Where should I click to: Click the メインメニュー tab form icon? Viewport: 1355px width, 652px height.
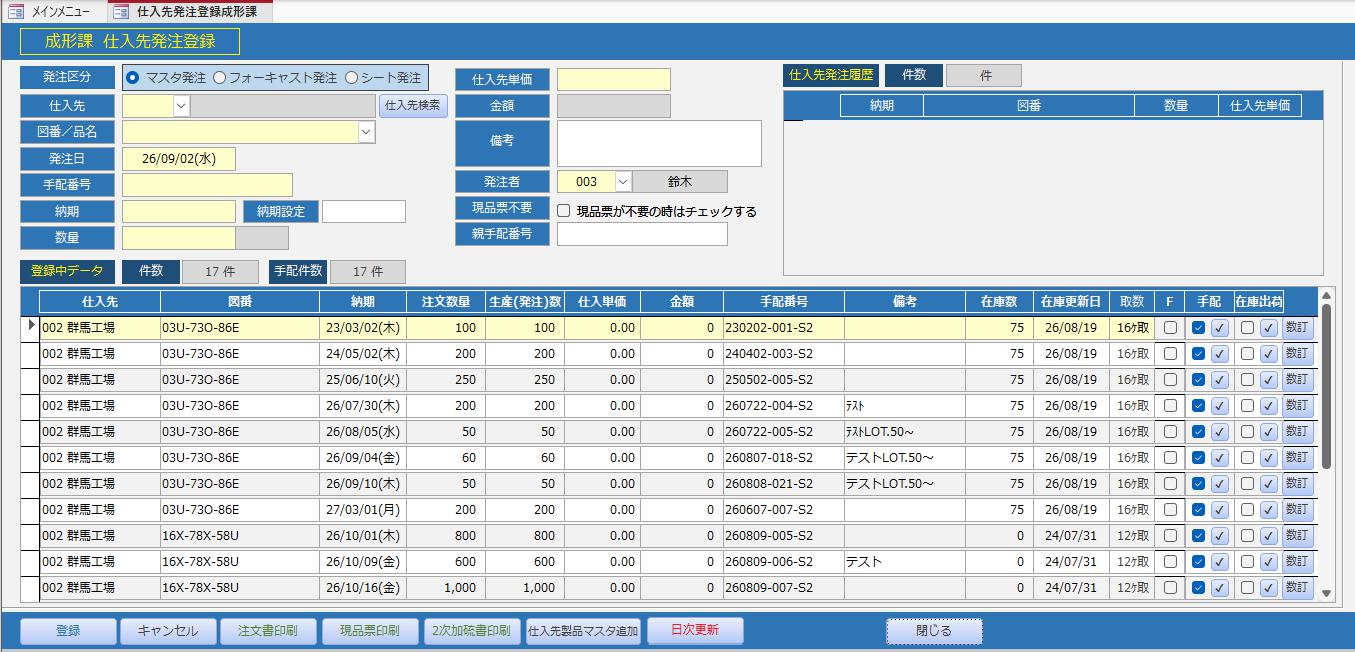point(16,12)
